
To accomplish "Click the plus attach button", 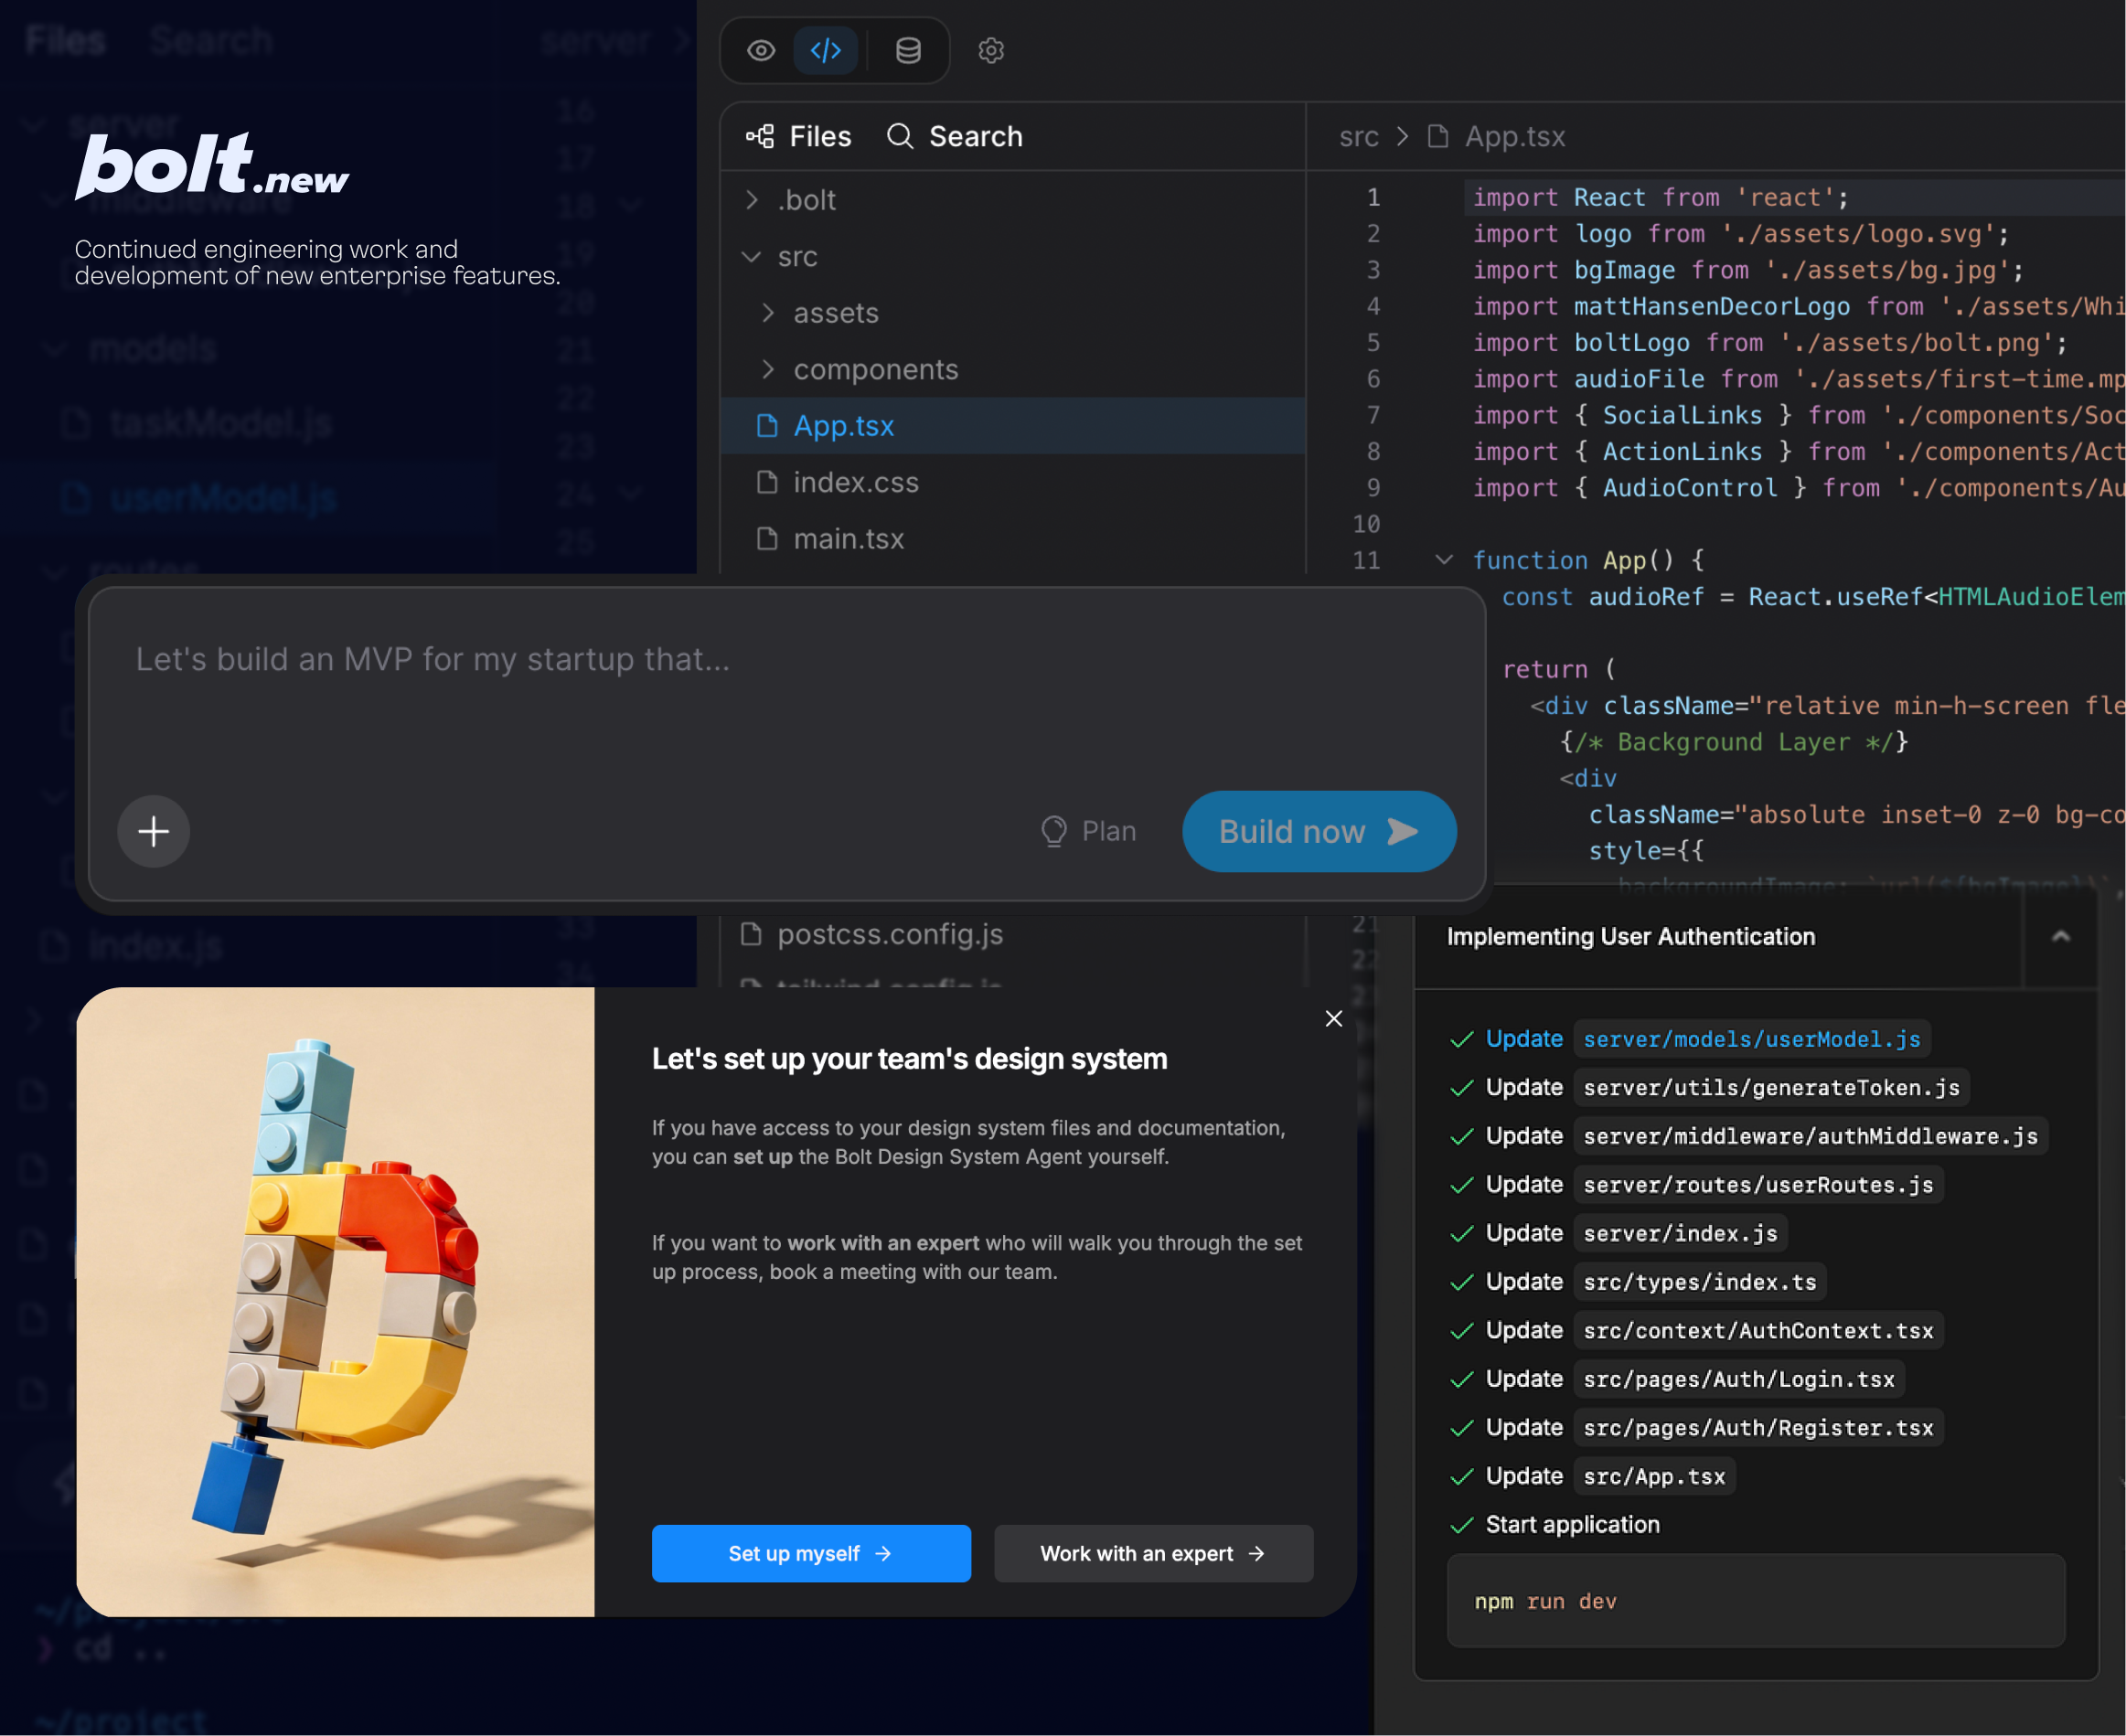I will (153, 831).
